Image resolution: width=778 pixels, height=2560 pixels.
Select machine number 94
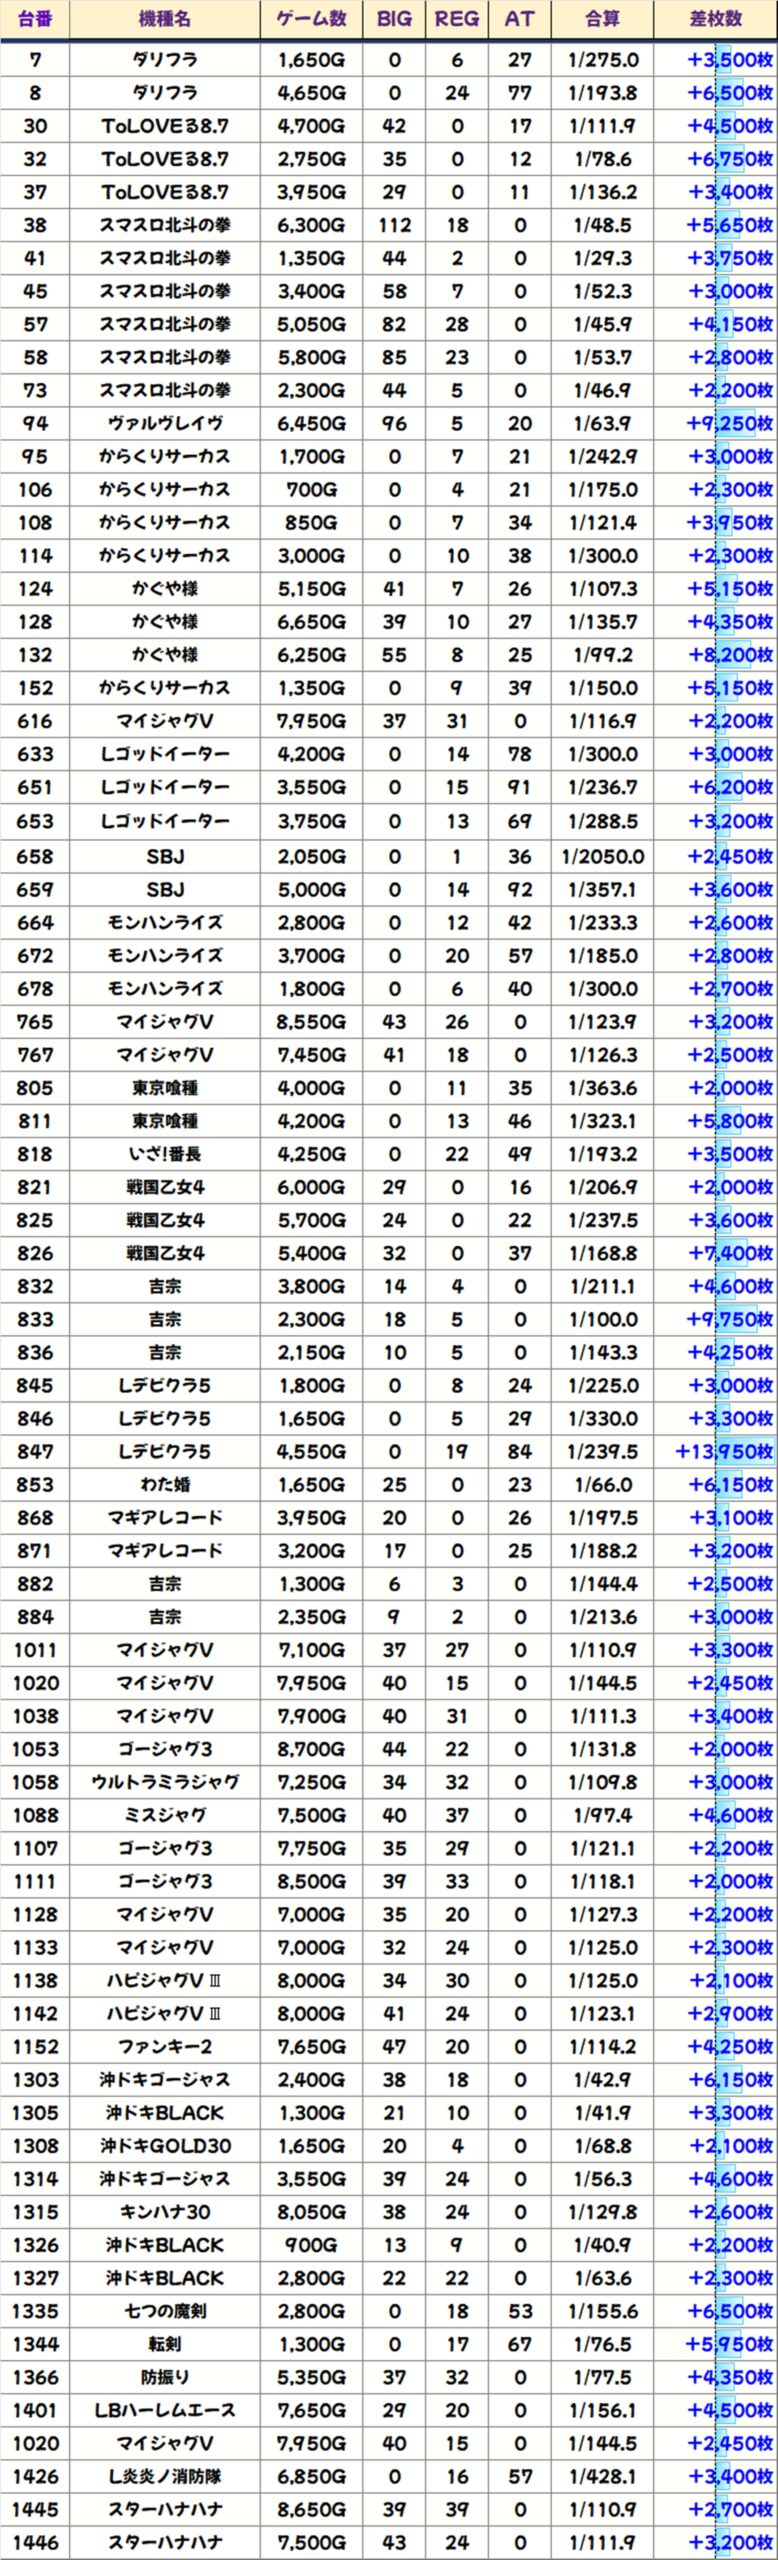35,423
